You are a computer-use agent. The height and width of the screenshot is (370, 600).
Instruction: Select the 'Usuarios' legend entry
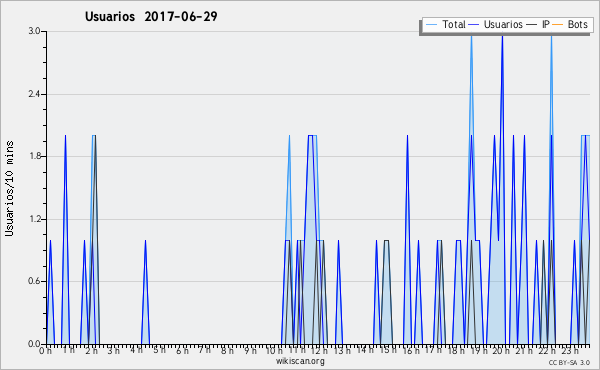click(503, 24)
